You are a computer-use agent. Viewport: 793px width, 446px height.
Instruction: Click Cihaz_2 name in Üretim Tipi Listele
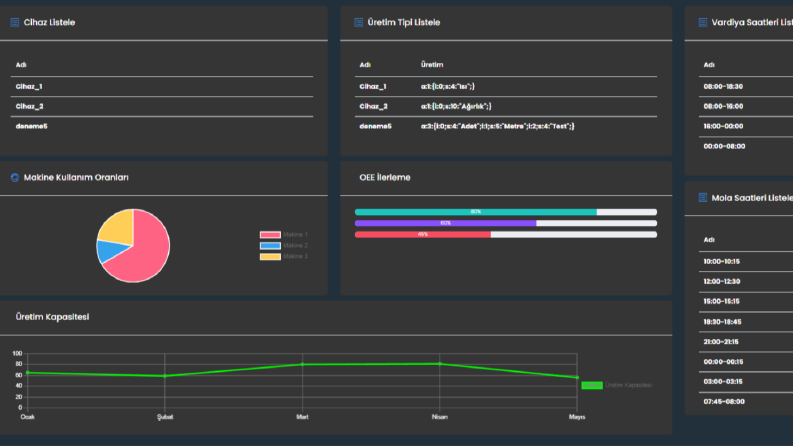(373, 106)
